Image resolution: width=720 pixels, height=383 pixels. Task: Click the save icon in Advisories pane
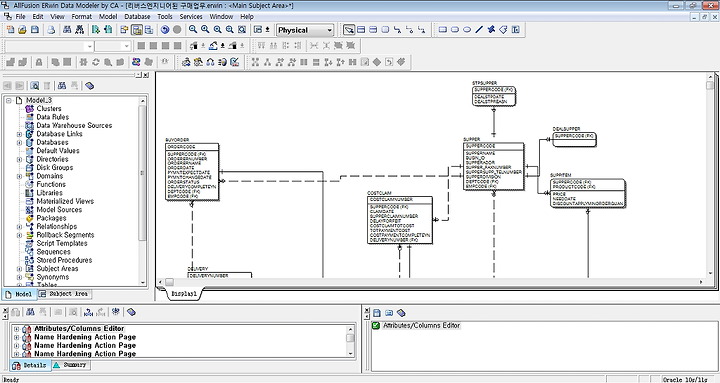point(377,313)
